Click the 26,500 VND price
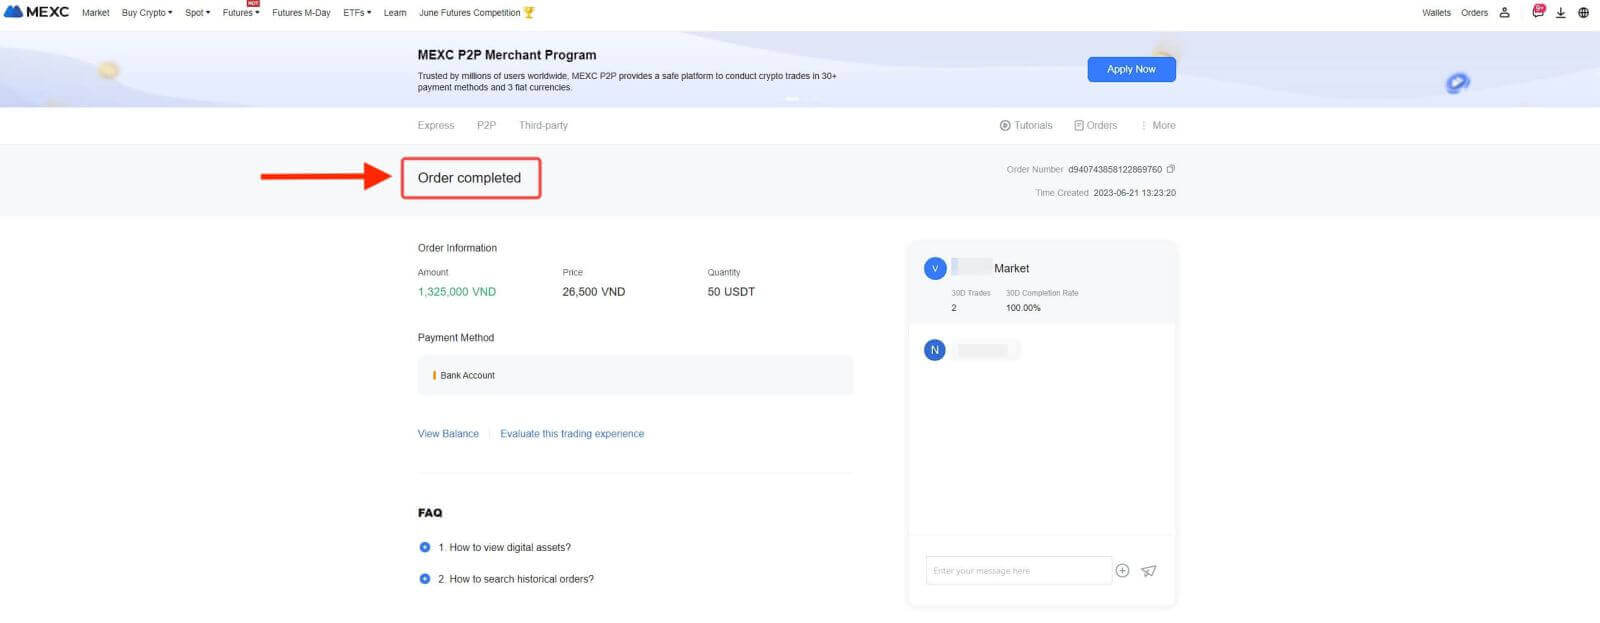 tap(594, 292)
